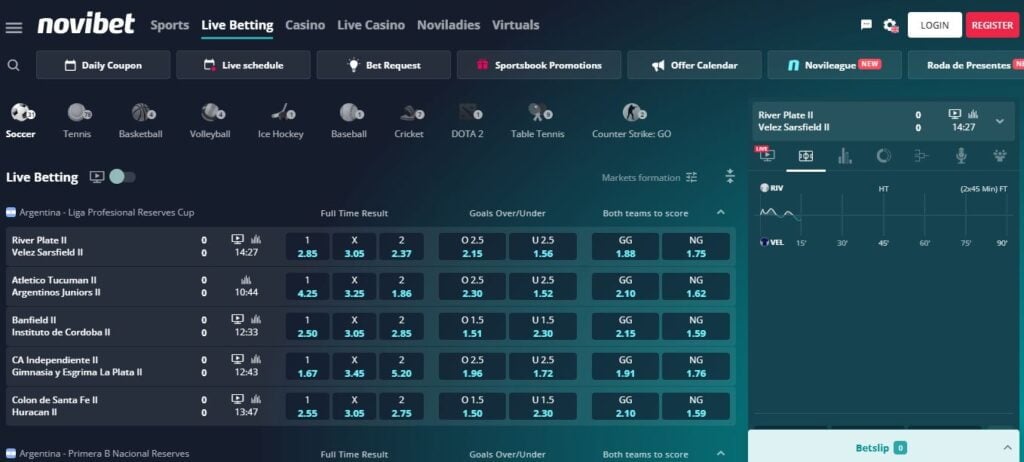This screenshot has width=1024, height=462.
Task: Open the Live schedule
Action: click(x=243, y=65)
